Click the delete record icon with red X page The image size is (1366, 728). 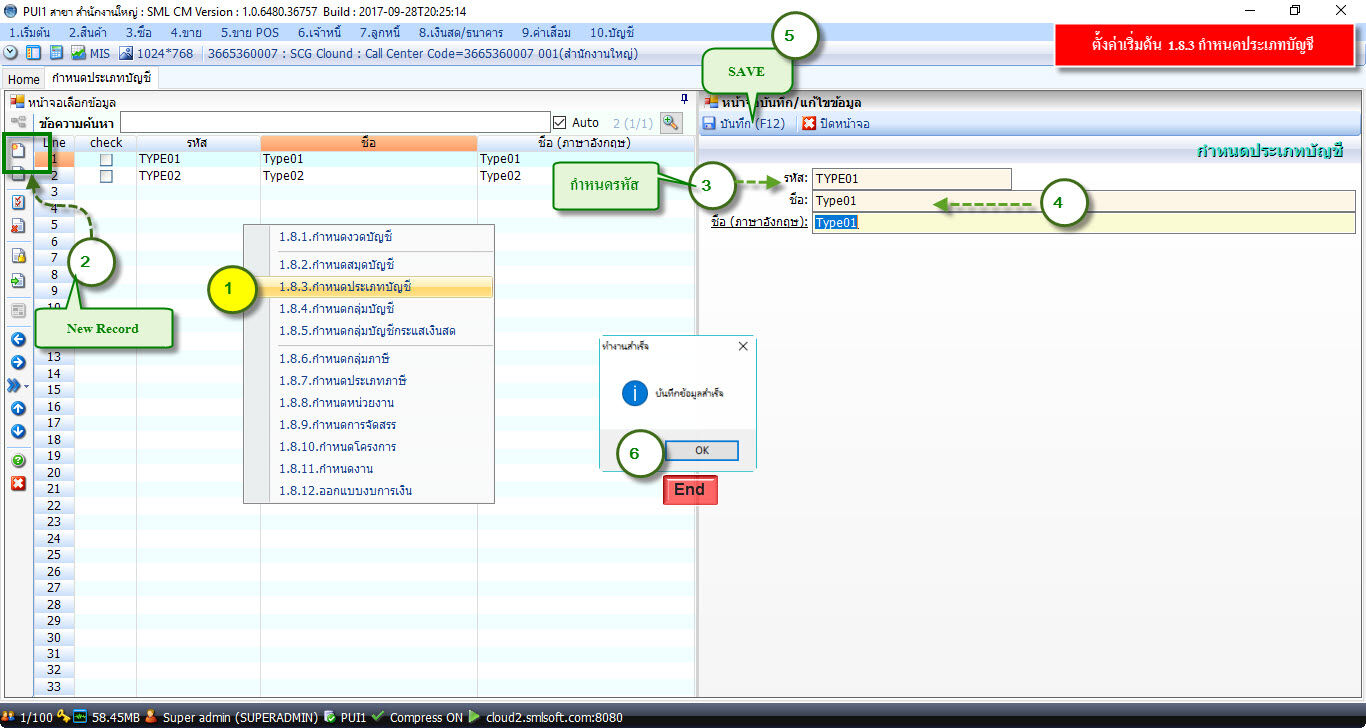pyautogui.click(x=18, y=226)
